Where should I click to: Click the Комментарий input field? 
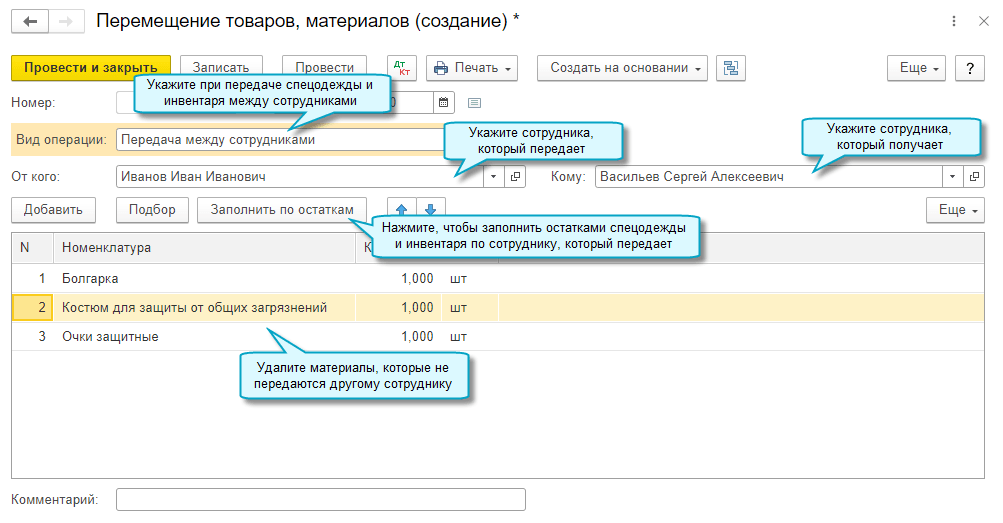point(320,500)
